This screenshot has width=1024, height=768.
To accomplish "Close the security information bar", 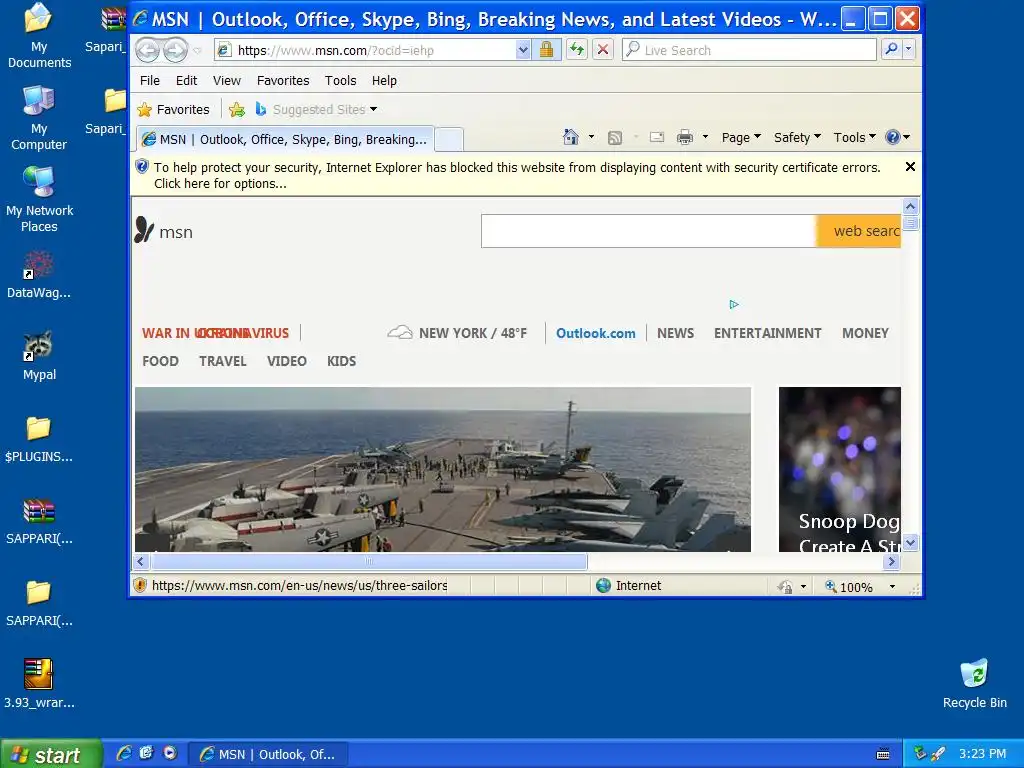I will pos(910,167).
